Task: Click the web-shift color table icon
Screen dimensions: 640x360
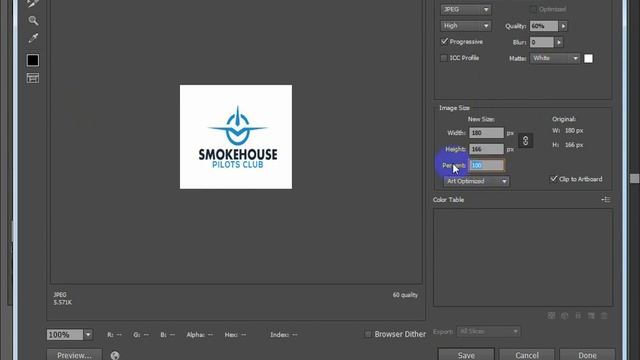Action: tap(564, 316)
